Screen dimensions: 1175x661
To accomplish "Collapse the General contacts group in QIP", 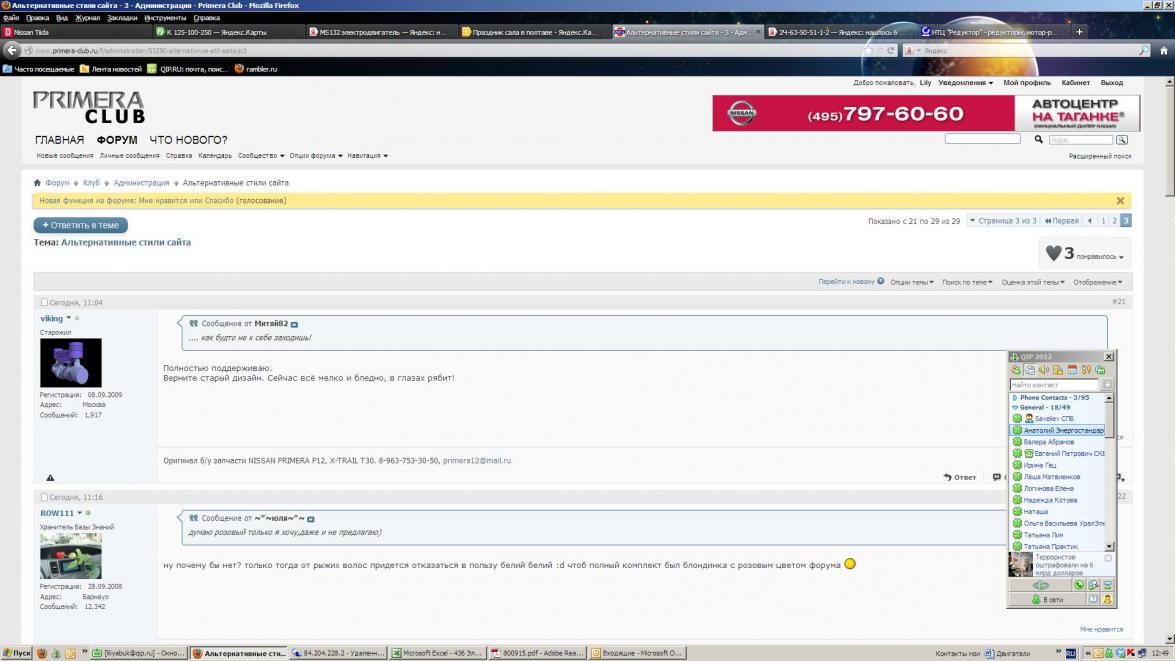I will click(1015, 407).
